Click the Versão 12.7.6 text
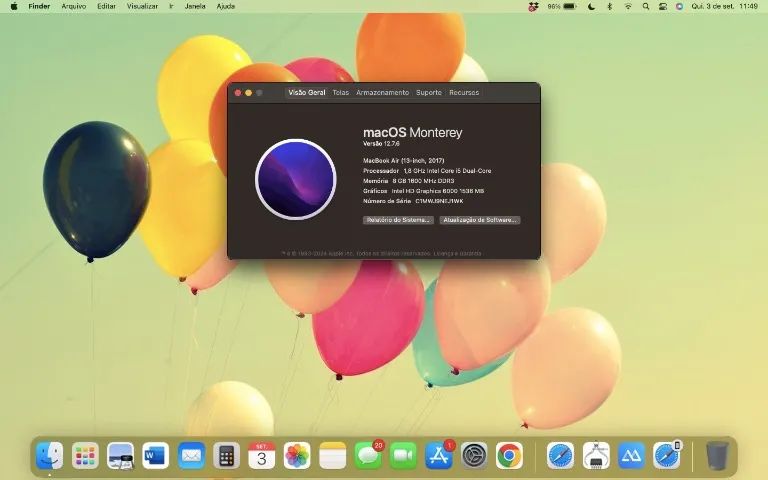 coord(381,144)
